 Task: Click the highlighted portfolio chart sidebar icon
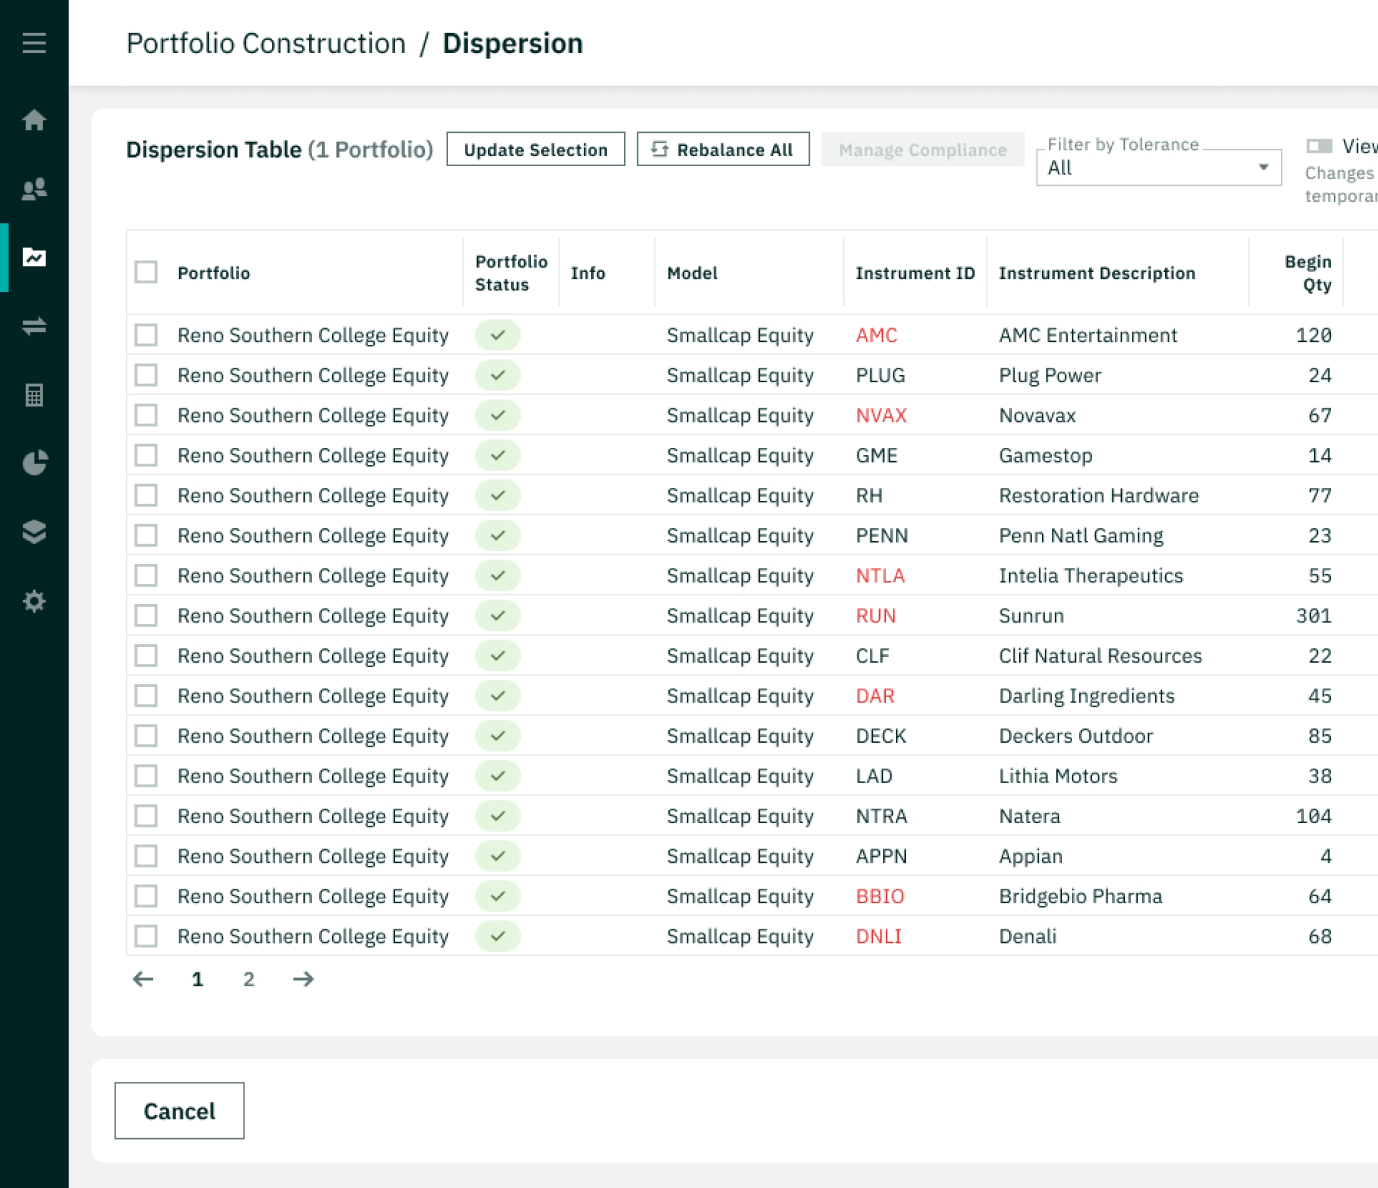coord(34,257)
